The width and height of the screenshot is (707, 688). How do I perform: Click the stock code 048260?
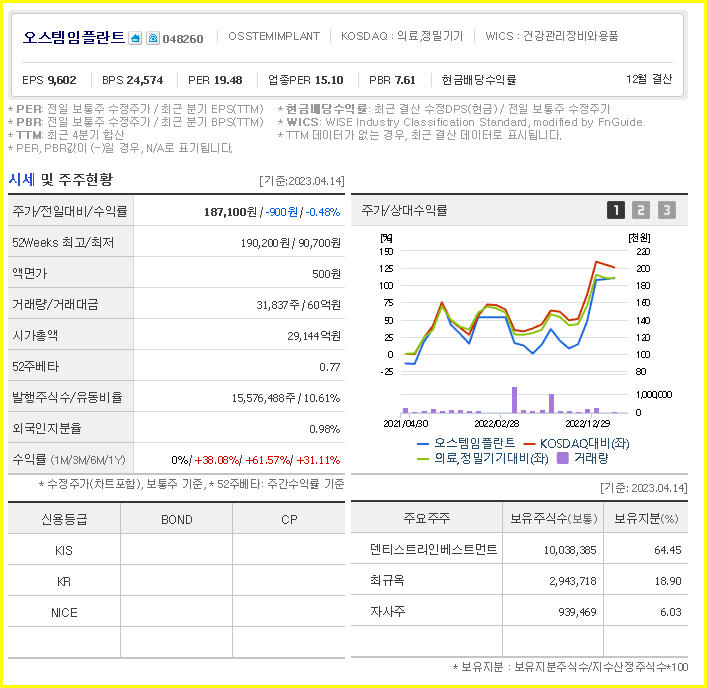tap(183, 39)
